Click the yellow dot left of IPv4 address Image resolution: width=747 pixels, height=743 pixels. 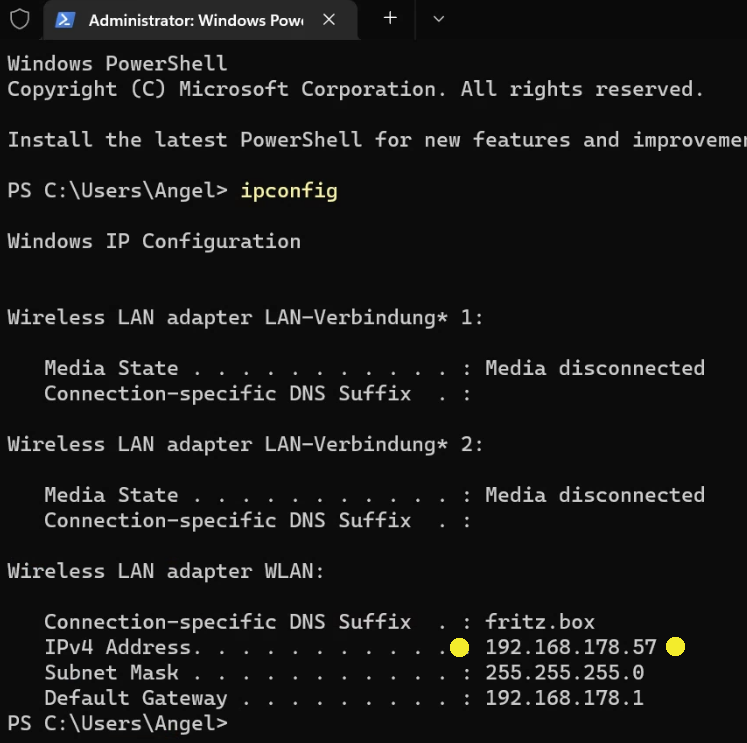459,647
